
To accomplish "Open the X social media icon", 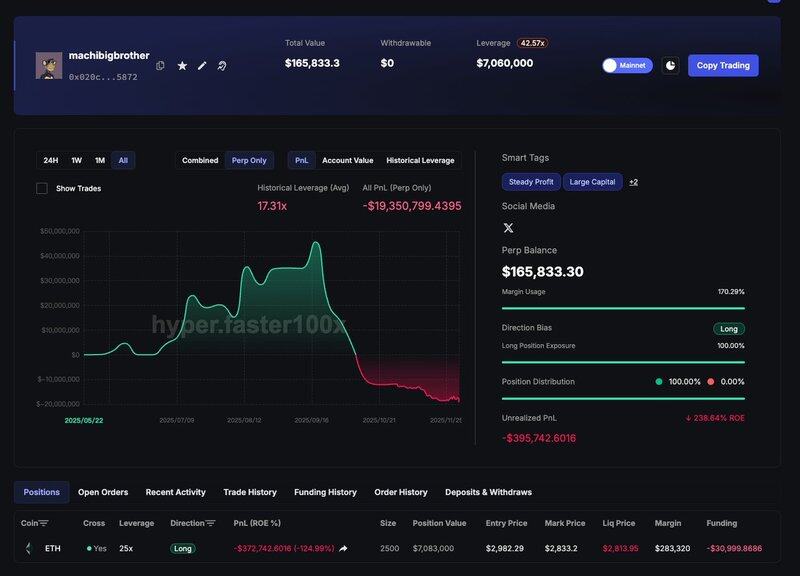I will pos(508,228).
